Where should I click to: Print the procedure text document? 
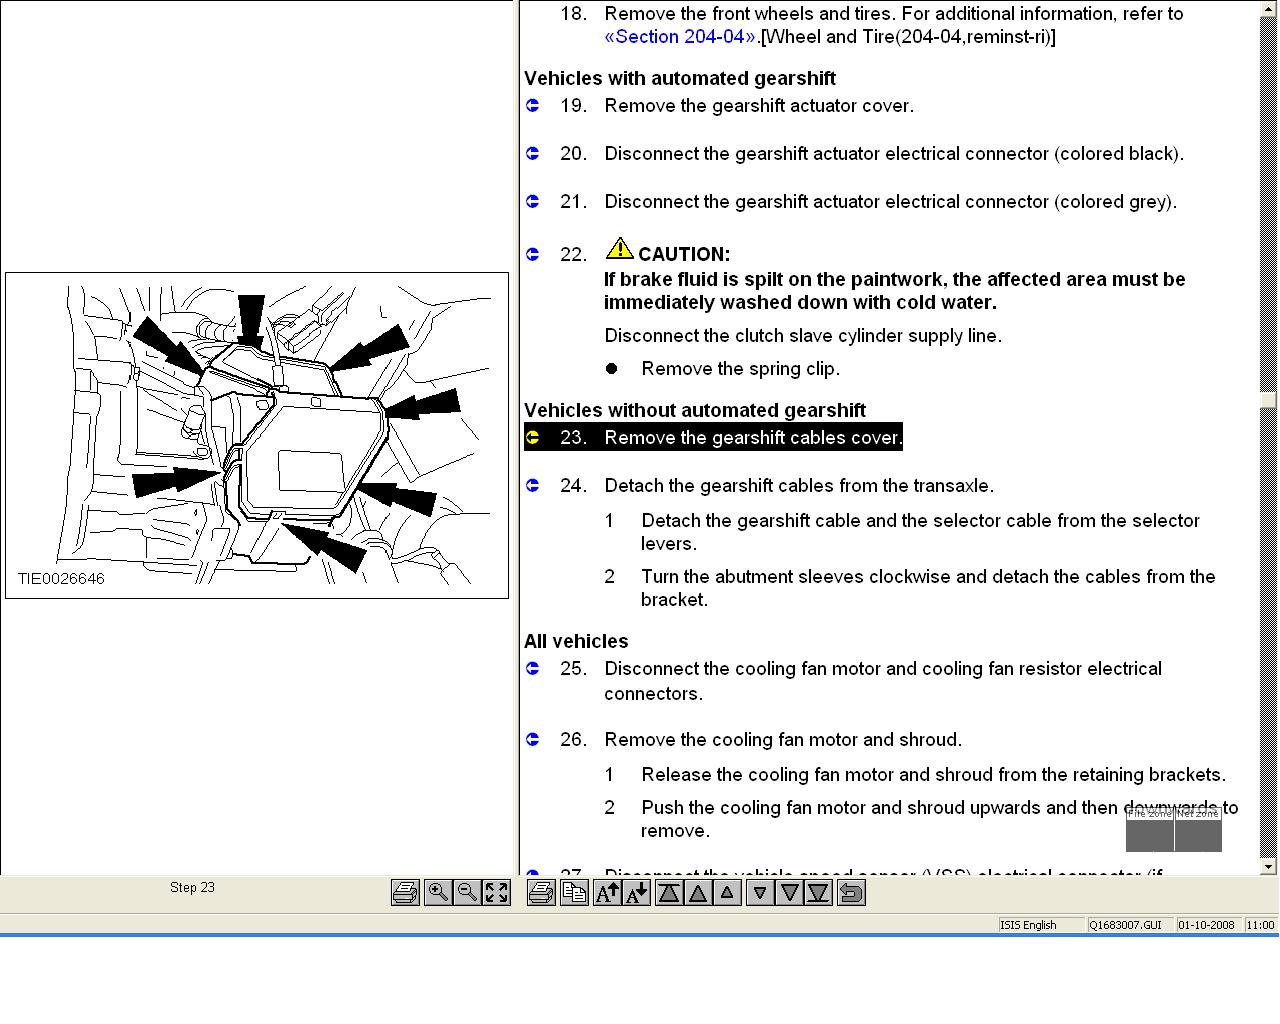(541, 892)
